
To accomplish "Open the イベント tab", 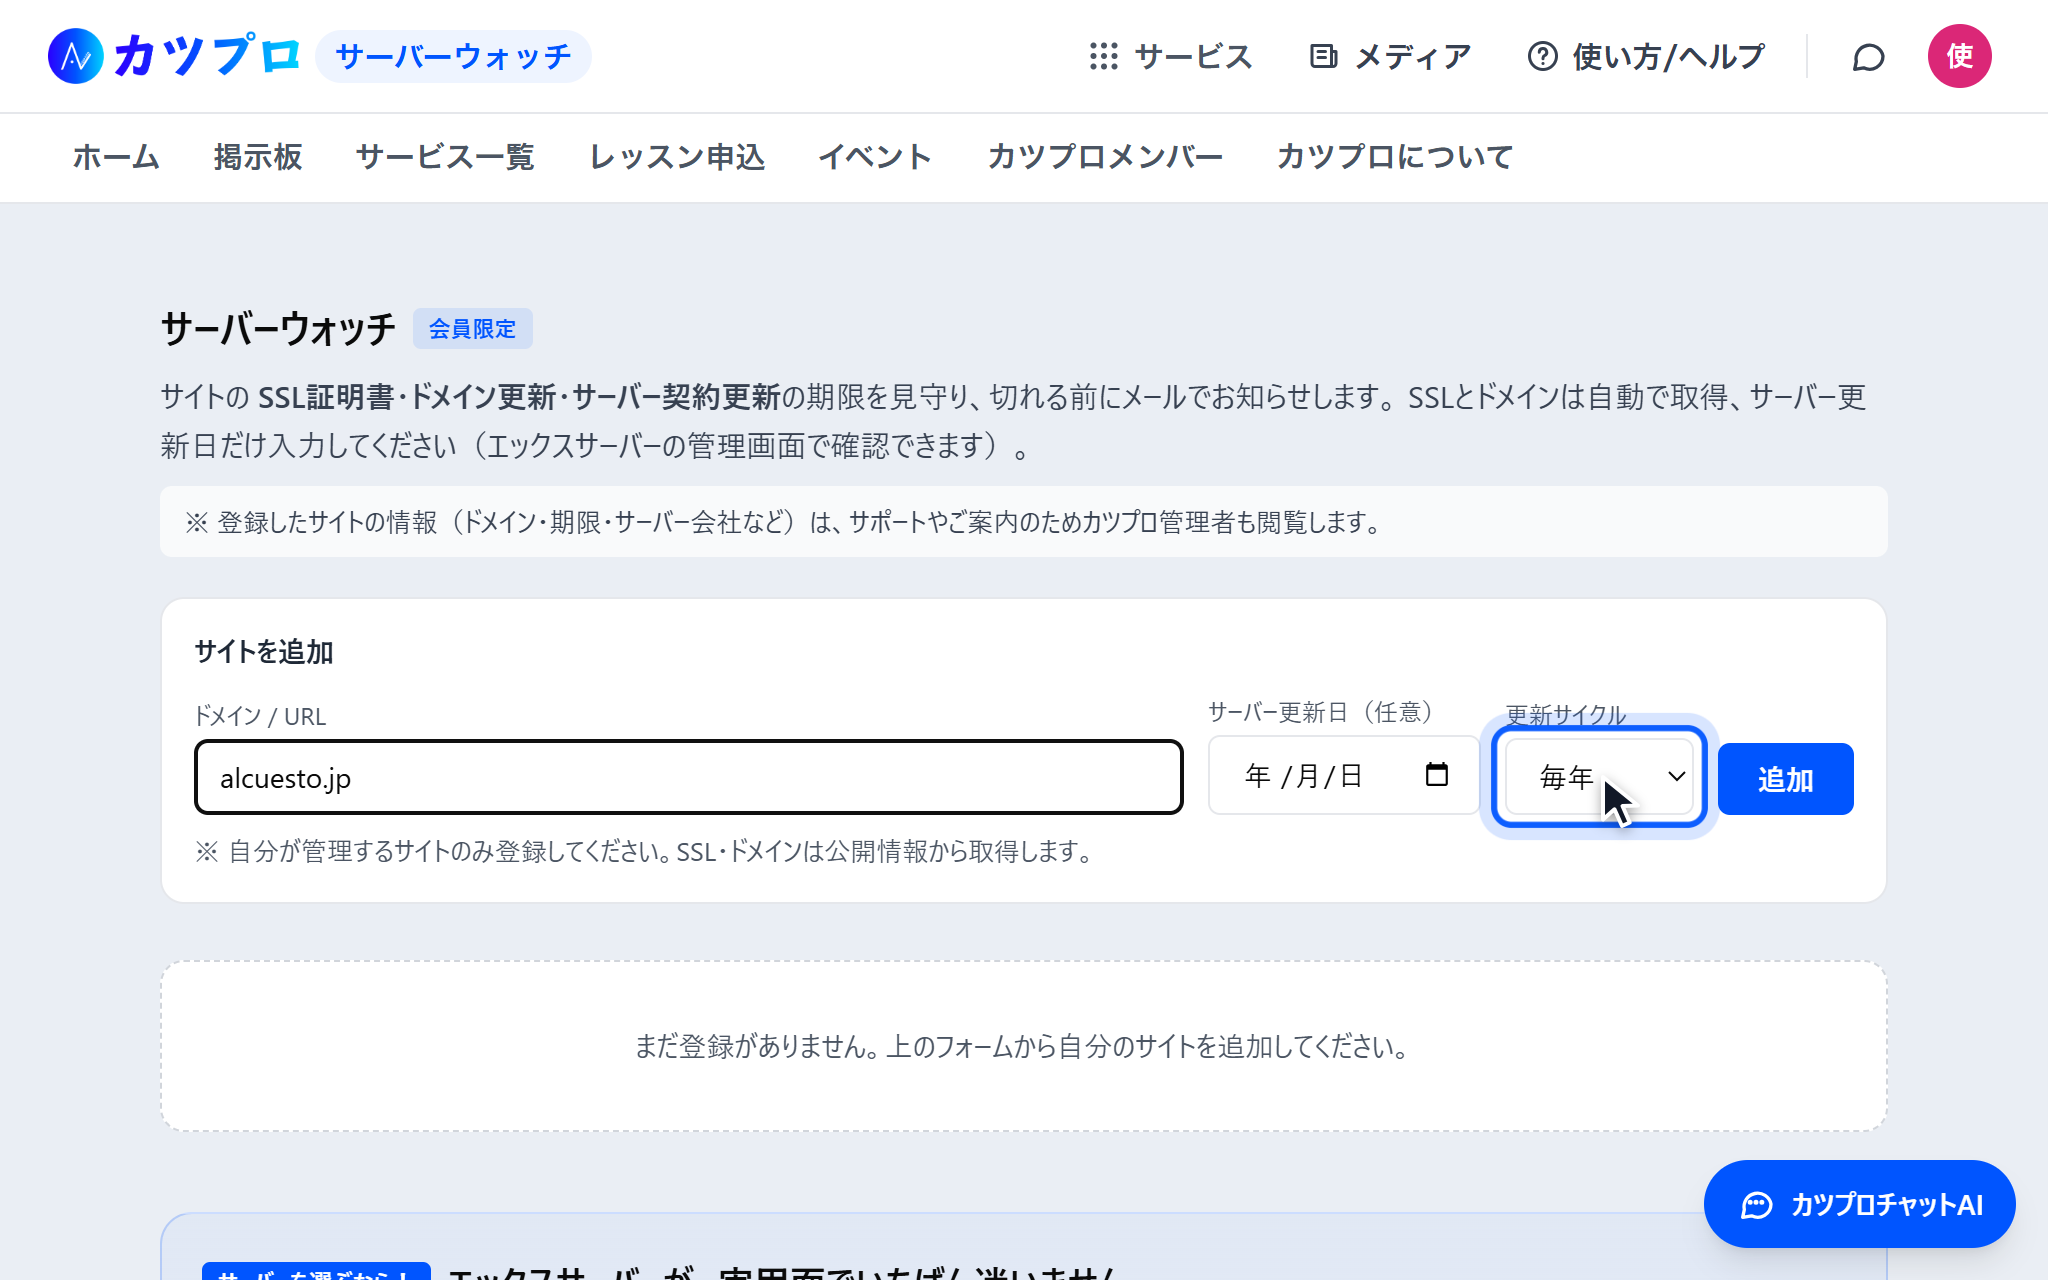I will [x=875, y=157].
